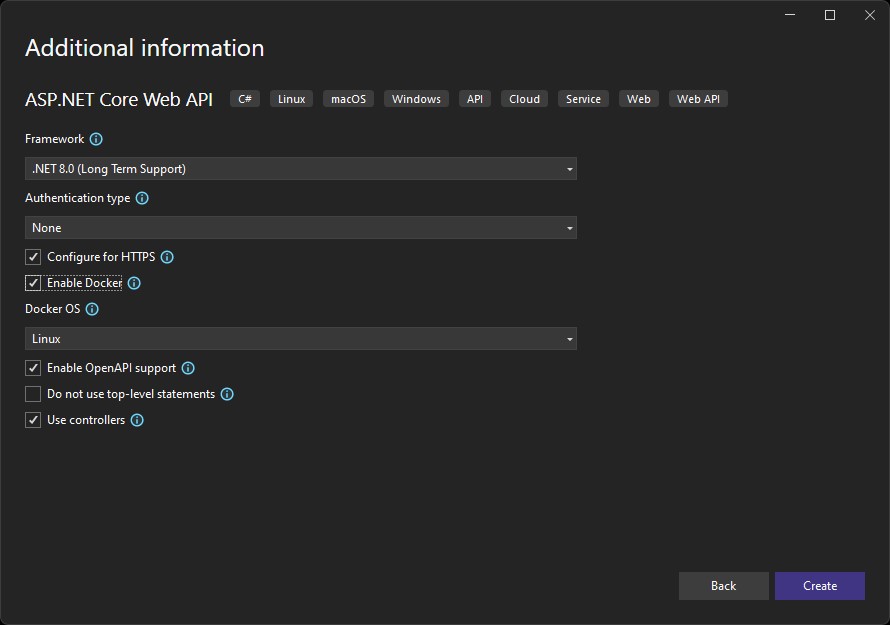Open the Docker OS dropdown (Linux)
The width and height of the screenshot is (890, 625).
pos(301,338)
